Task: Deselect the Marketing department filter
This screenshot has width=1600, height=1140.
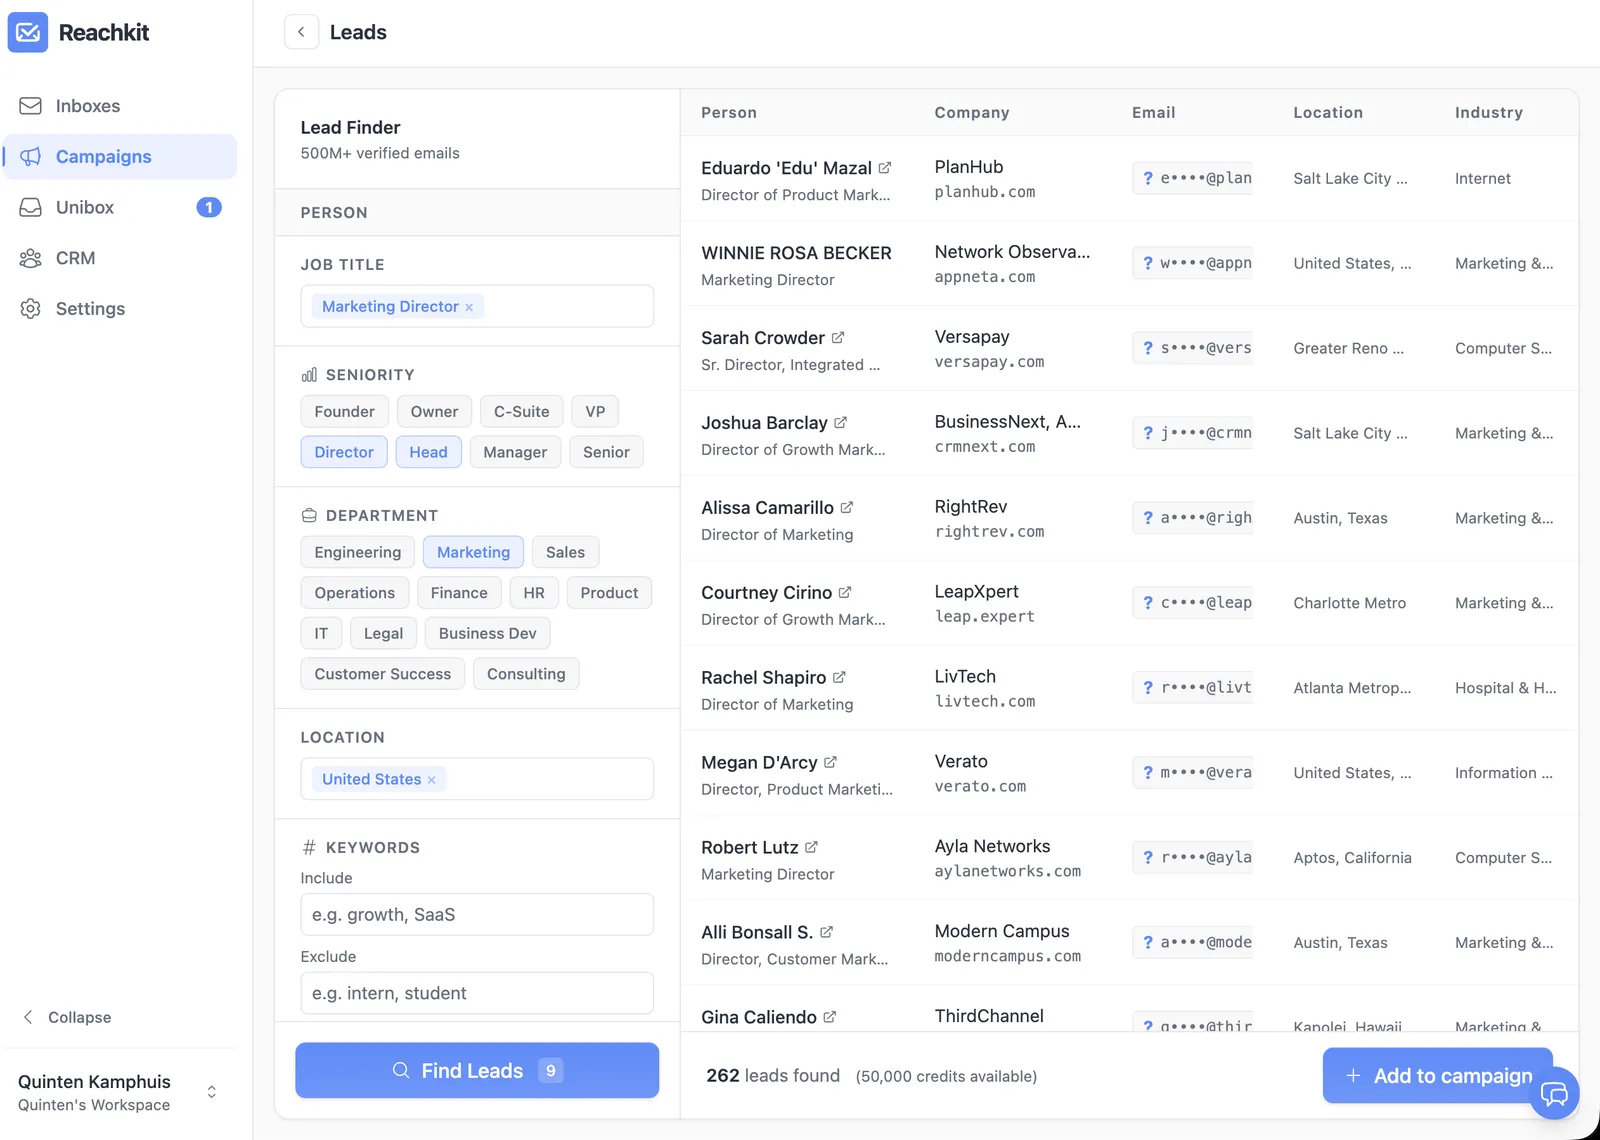Action: click(x=473, y=552)
